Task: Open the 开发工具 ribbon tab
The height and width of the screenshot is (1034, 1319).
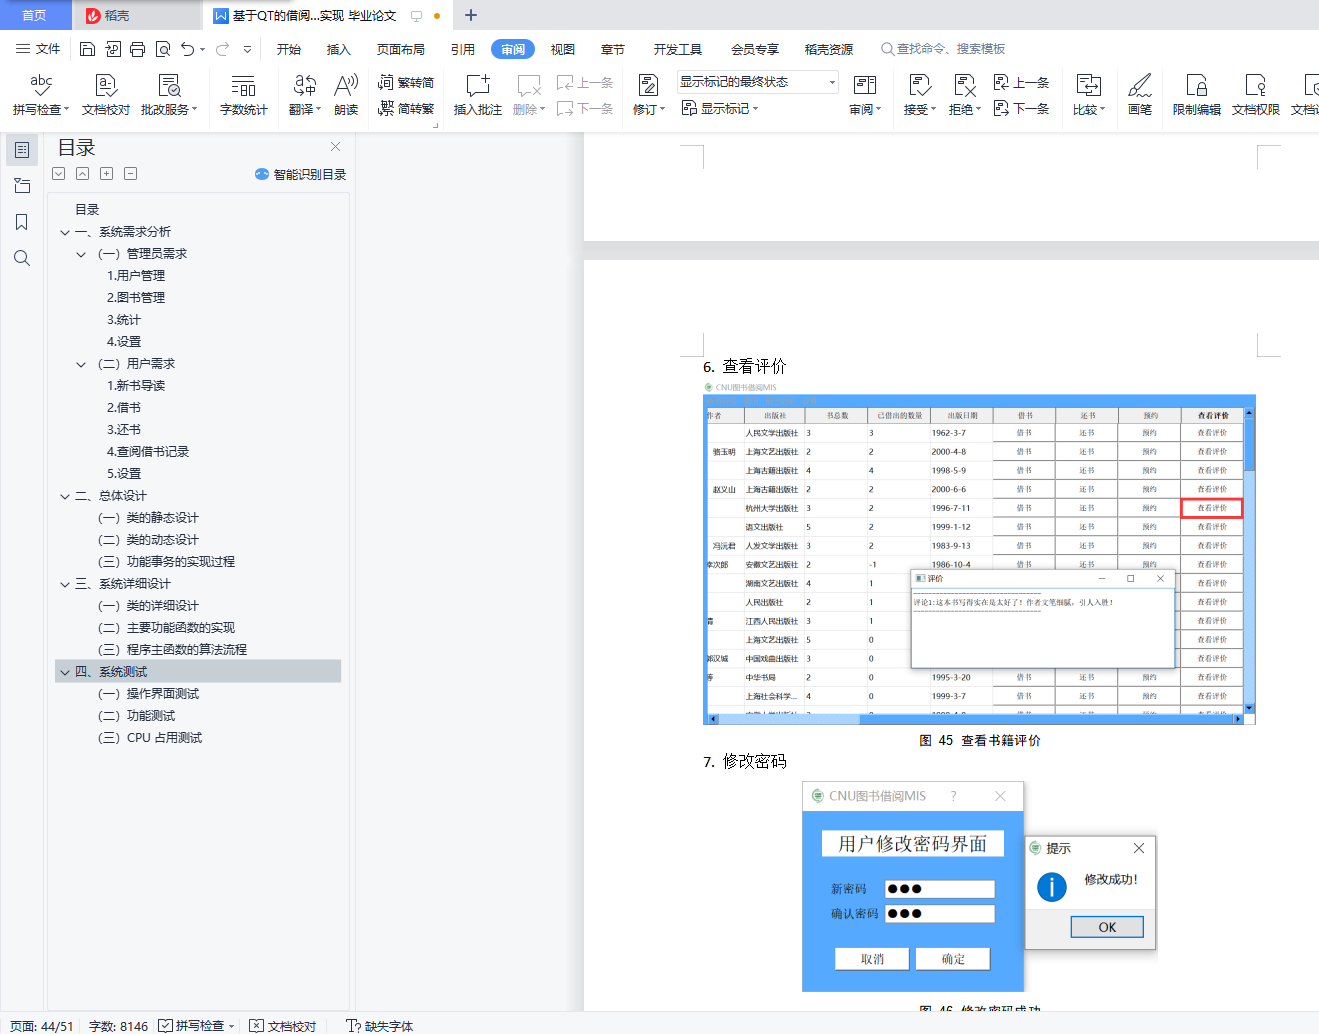Action: tap(678, 49)
